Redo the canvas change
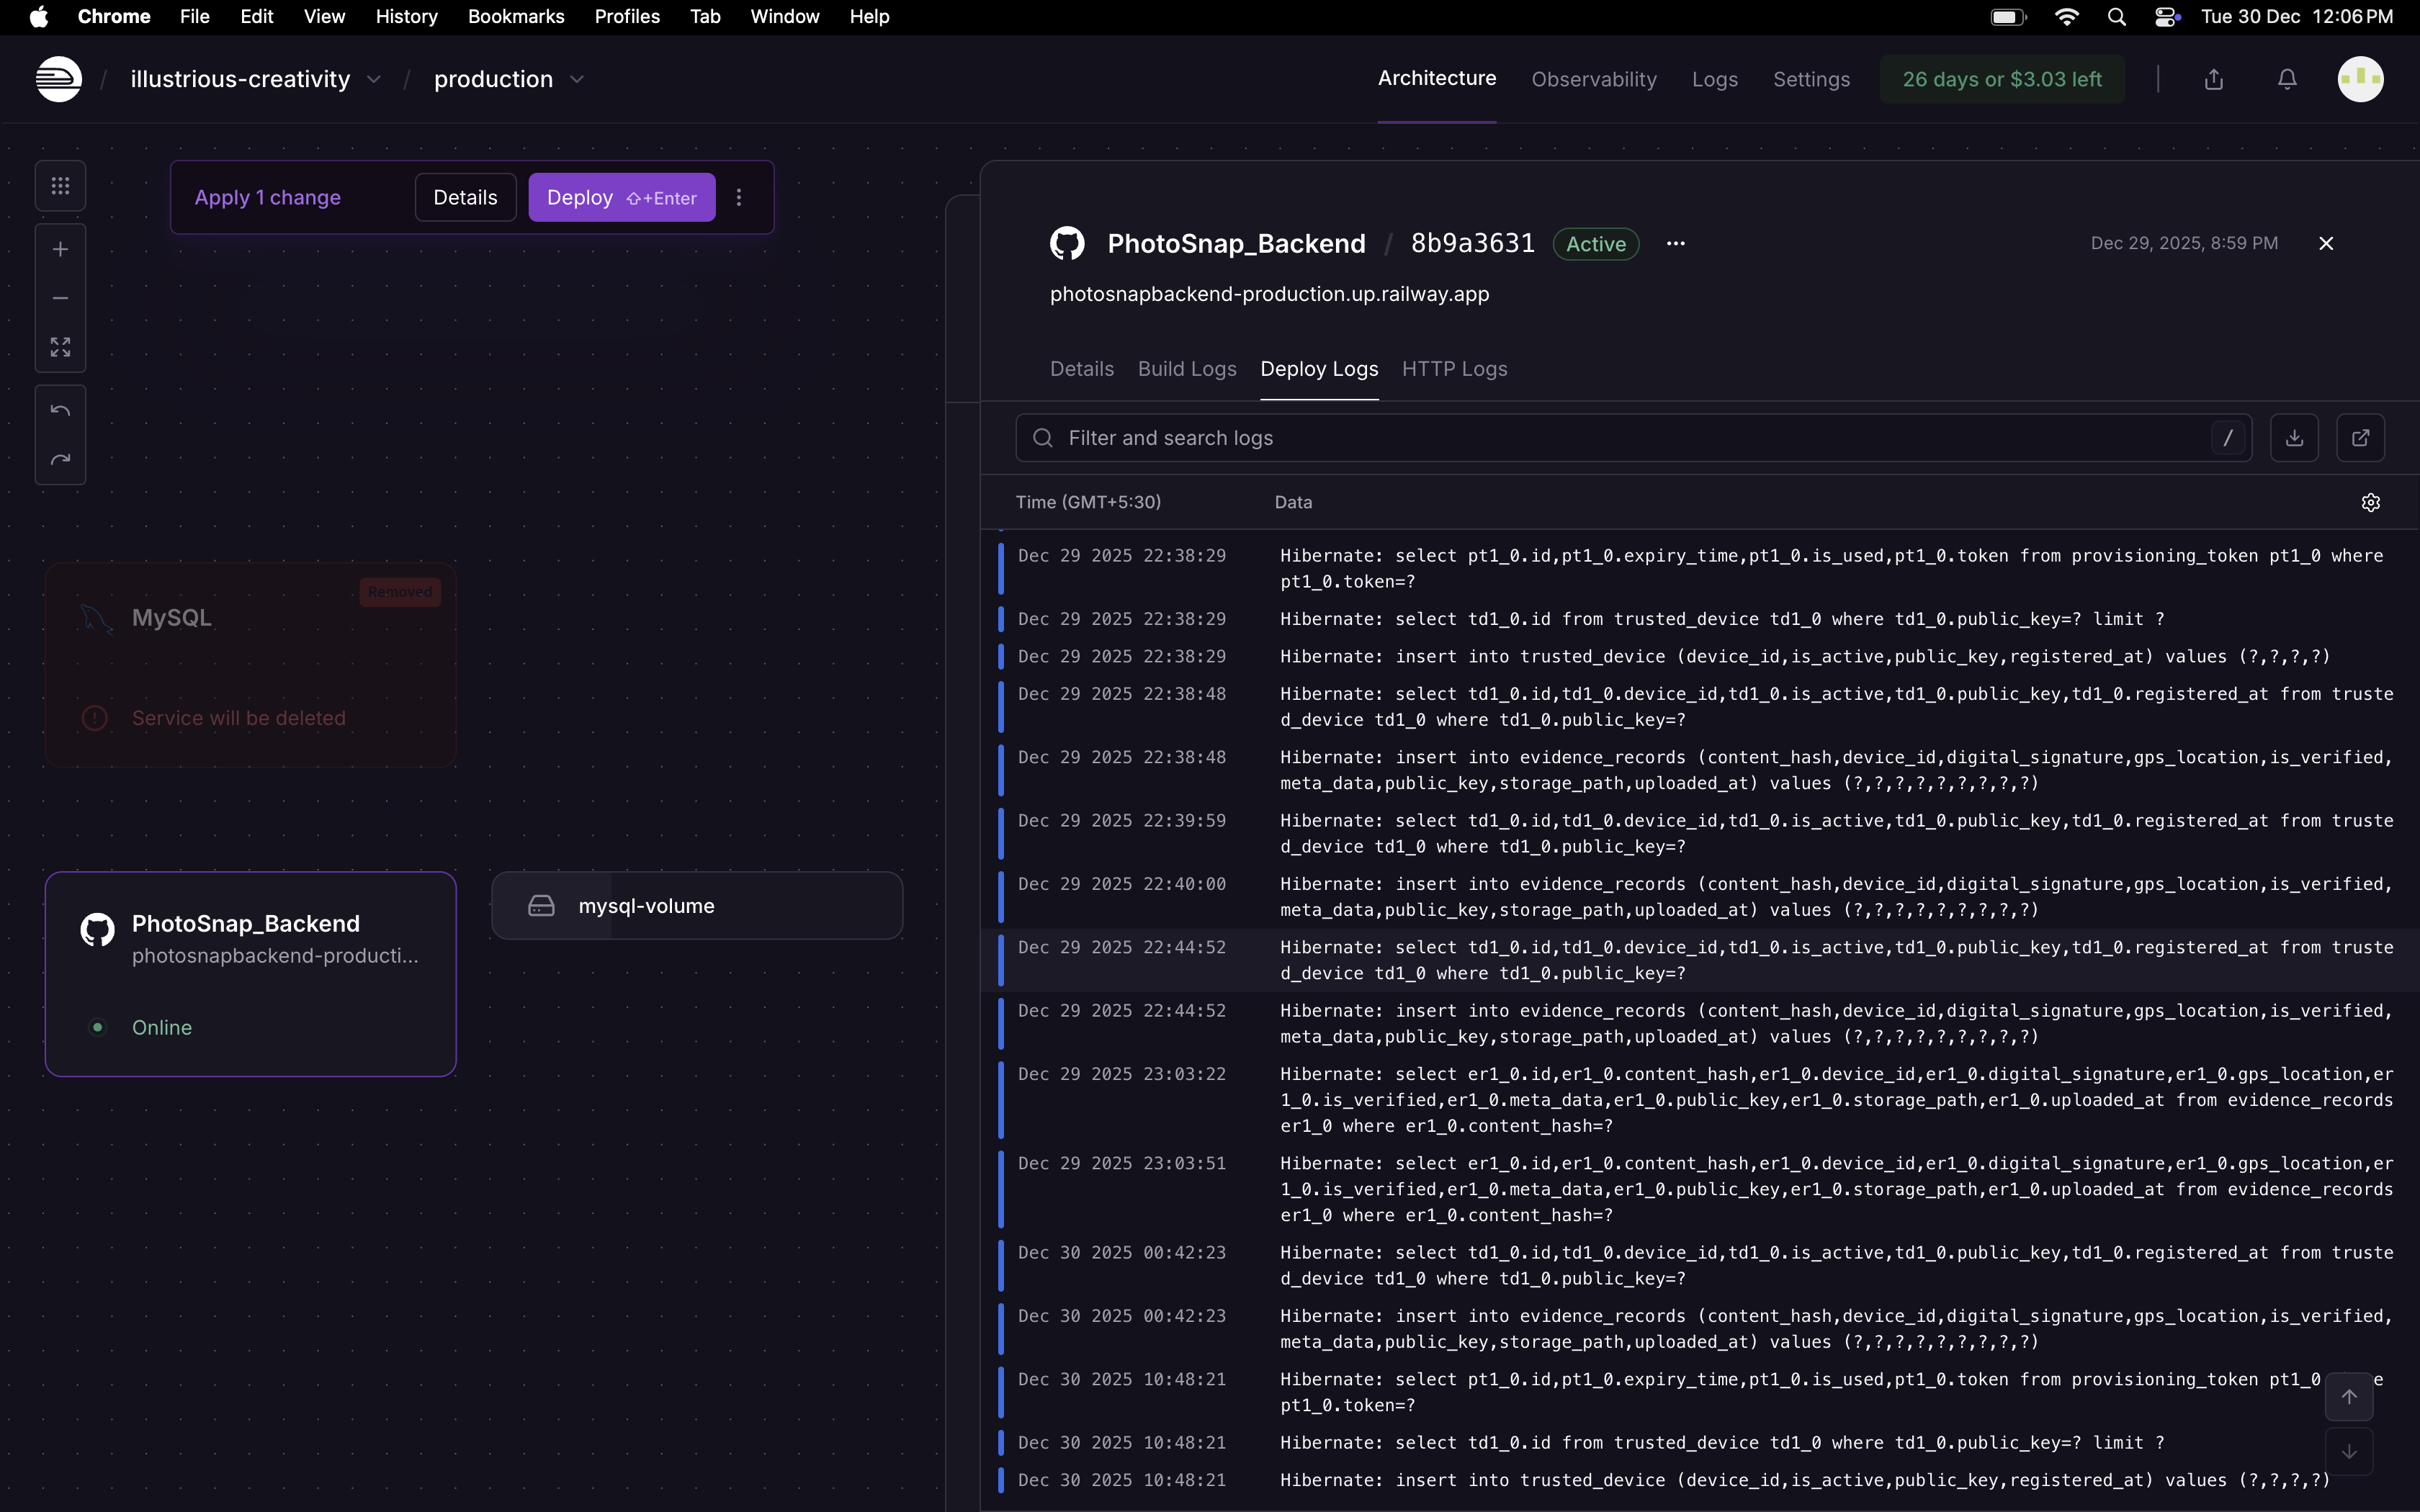Viewport: 2420px width, 1512px height. tap(60, 460)
